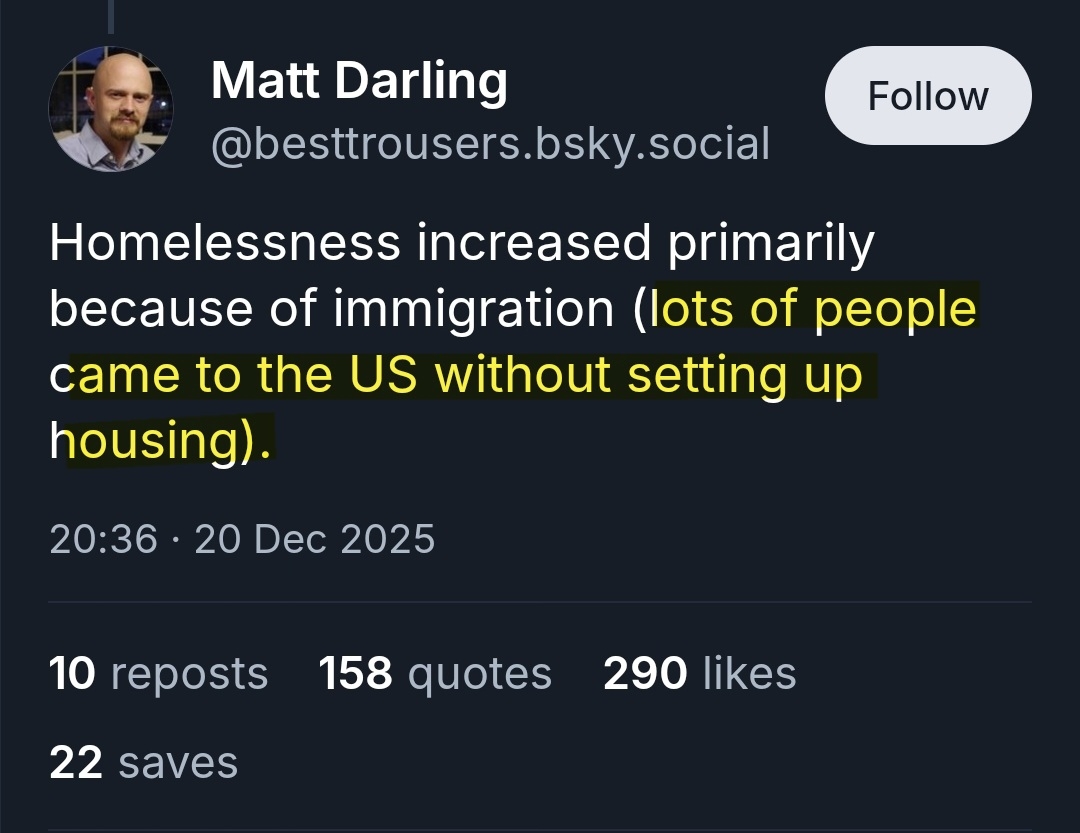Click the word 'Homelessness' in the post

[x=224, y=244]
